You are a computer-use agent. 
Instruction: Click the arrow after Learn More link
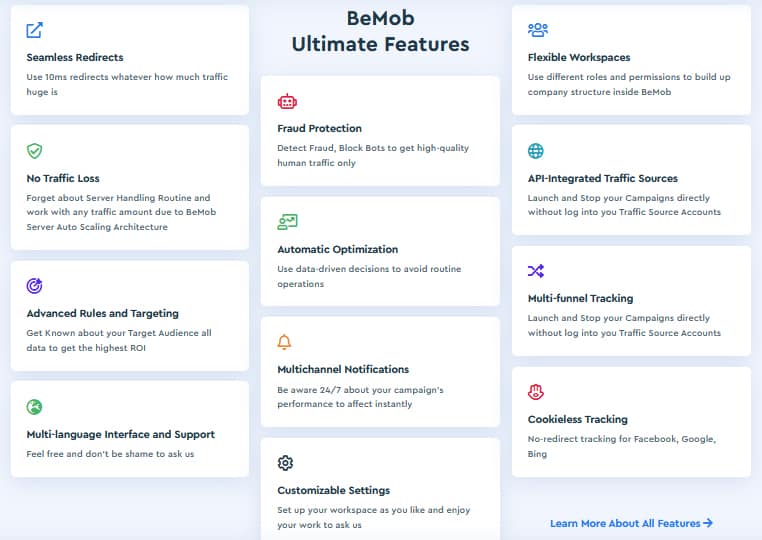(x=708, y=523)
